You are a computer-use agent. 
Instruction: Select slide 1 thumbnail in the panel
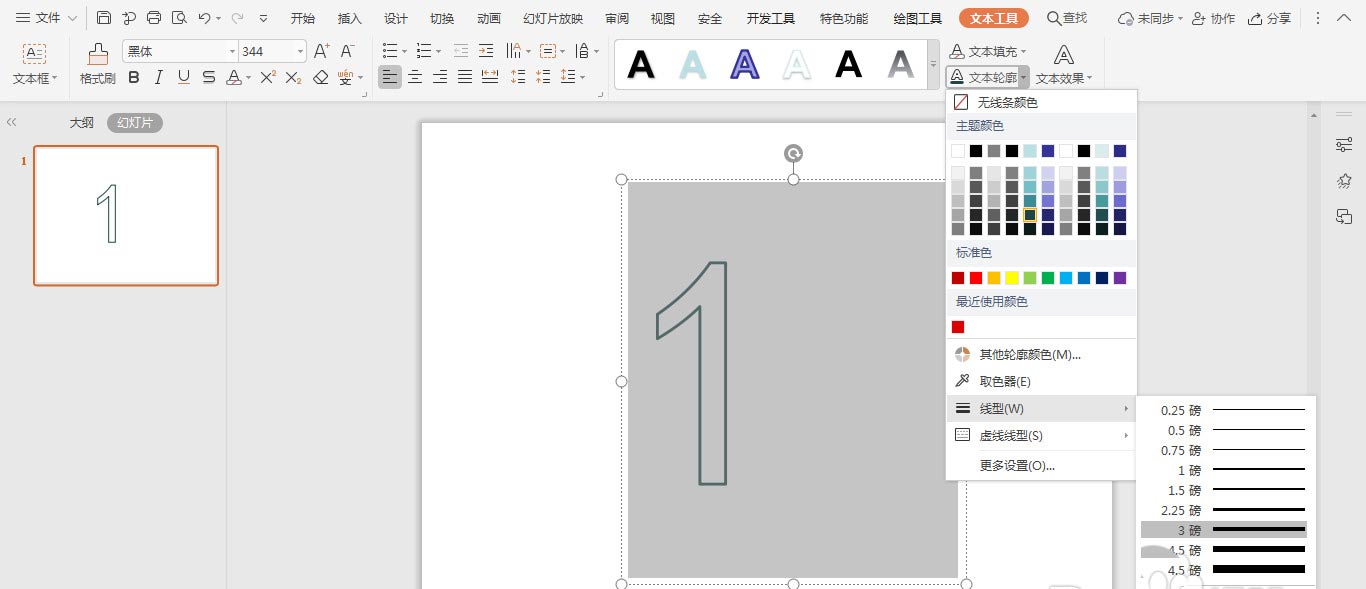click(x=126, y=215)
